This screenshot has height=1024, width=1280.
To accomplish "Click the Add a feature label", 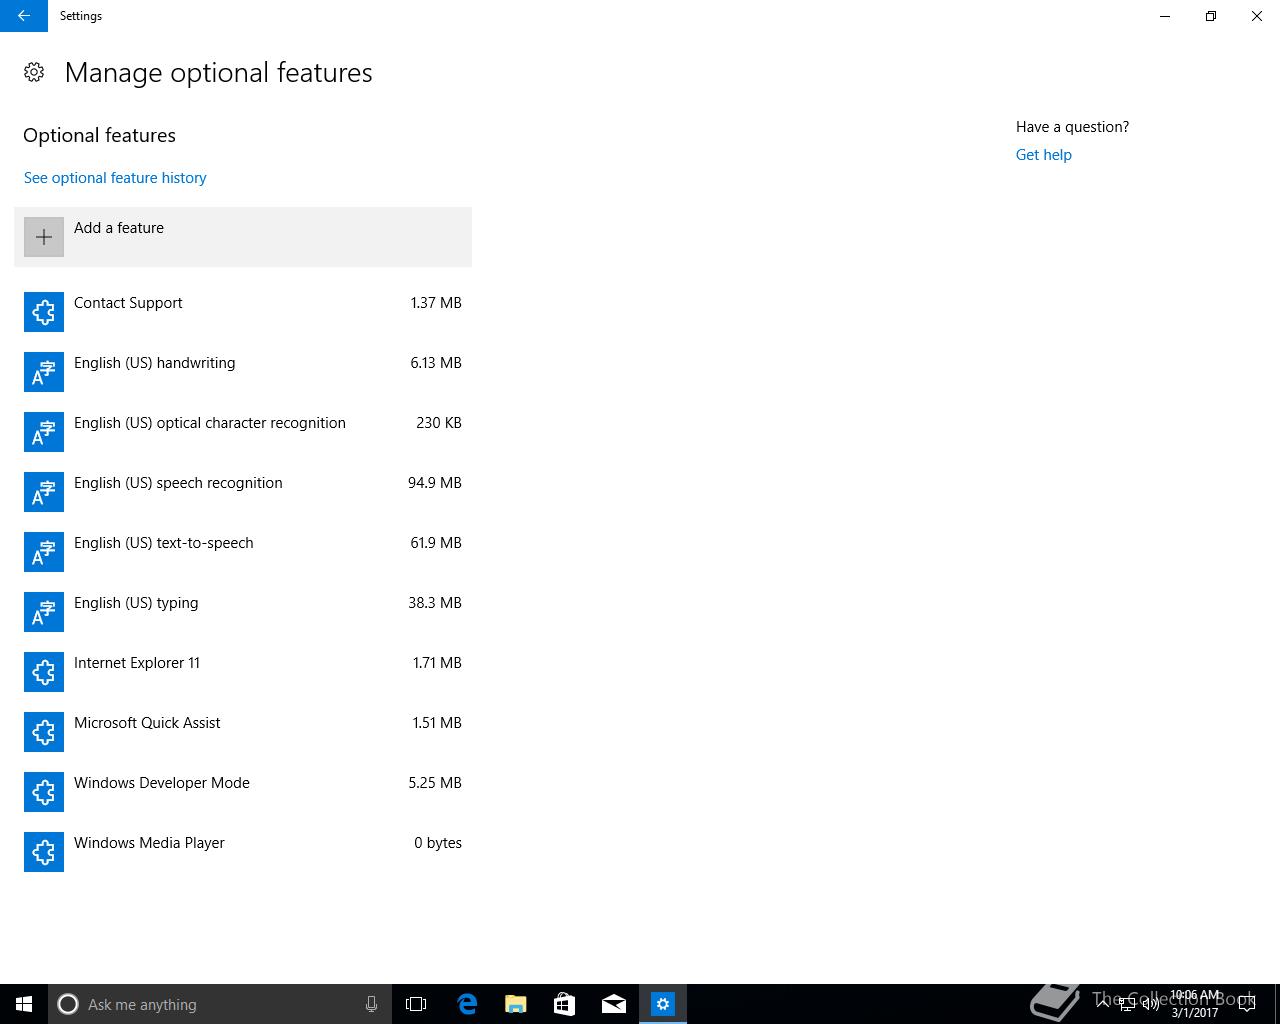I will click(x=119, y=228).
